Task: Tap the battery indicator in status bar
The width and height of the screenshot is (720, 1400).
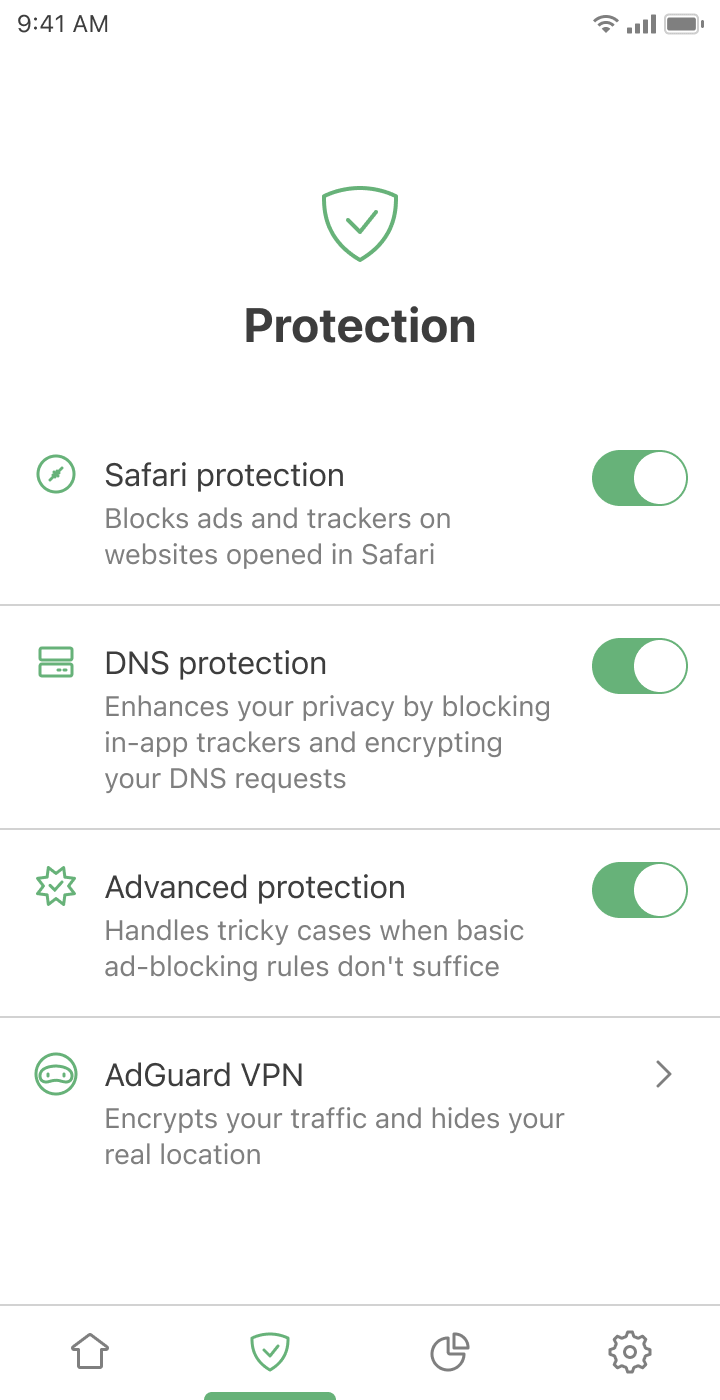Action: pyautogui.click(x=684, y=24)
